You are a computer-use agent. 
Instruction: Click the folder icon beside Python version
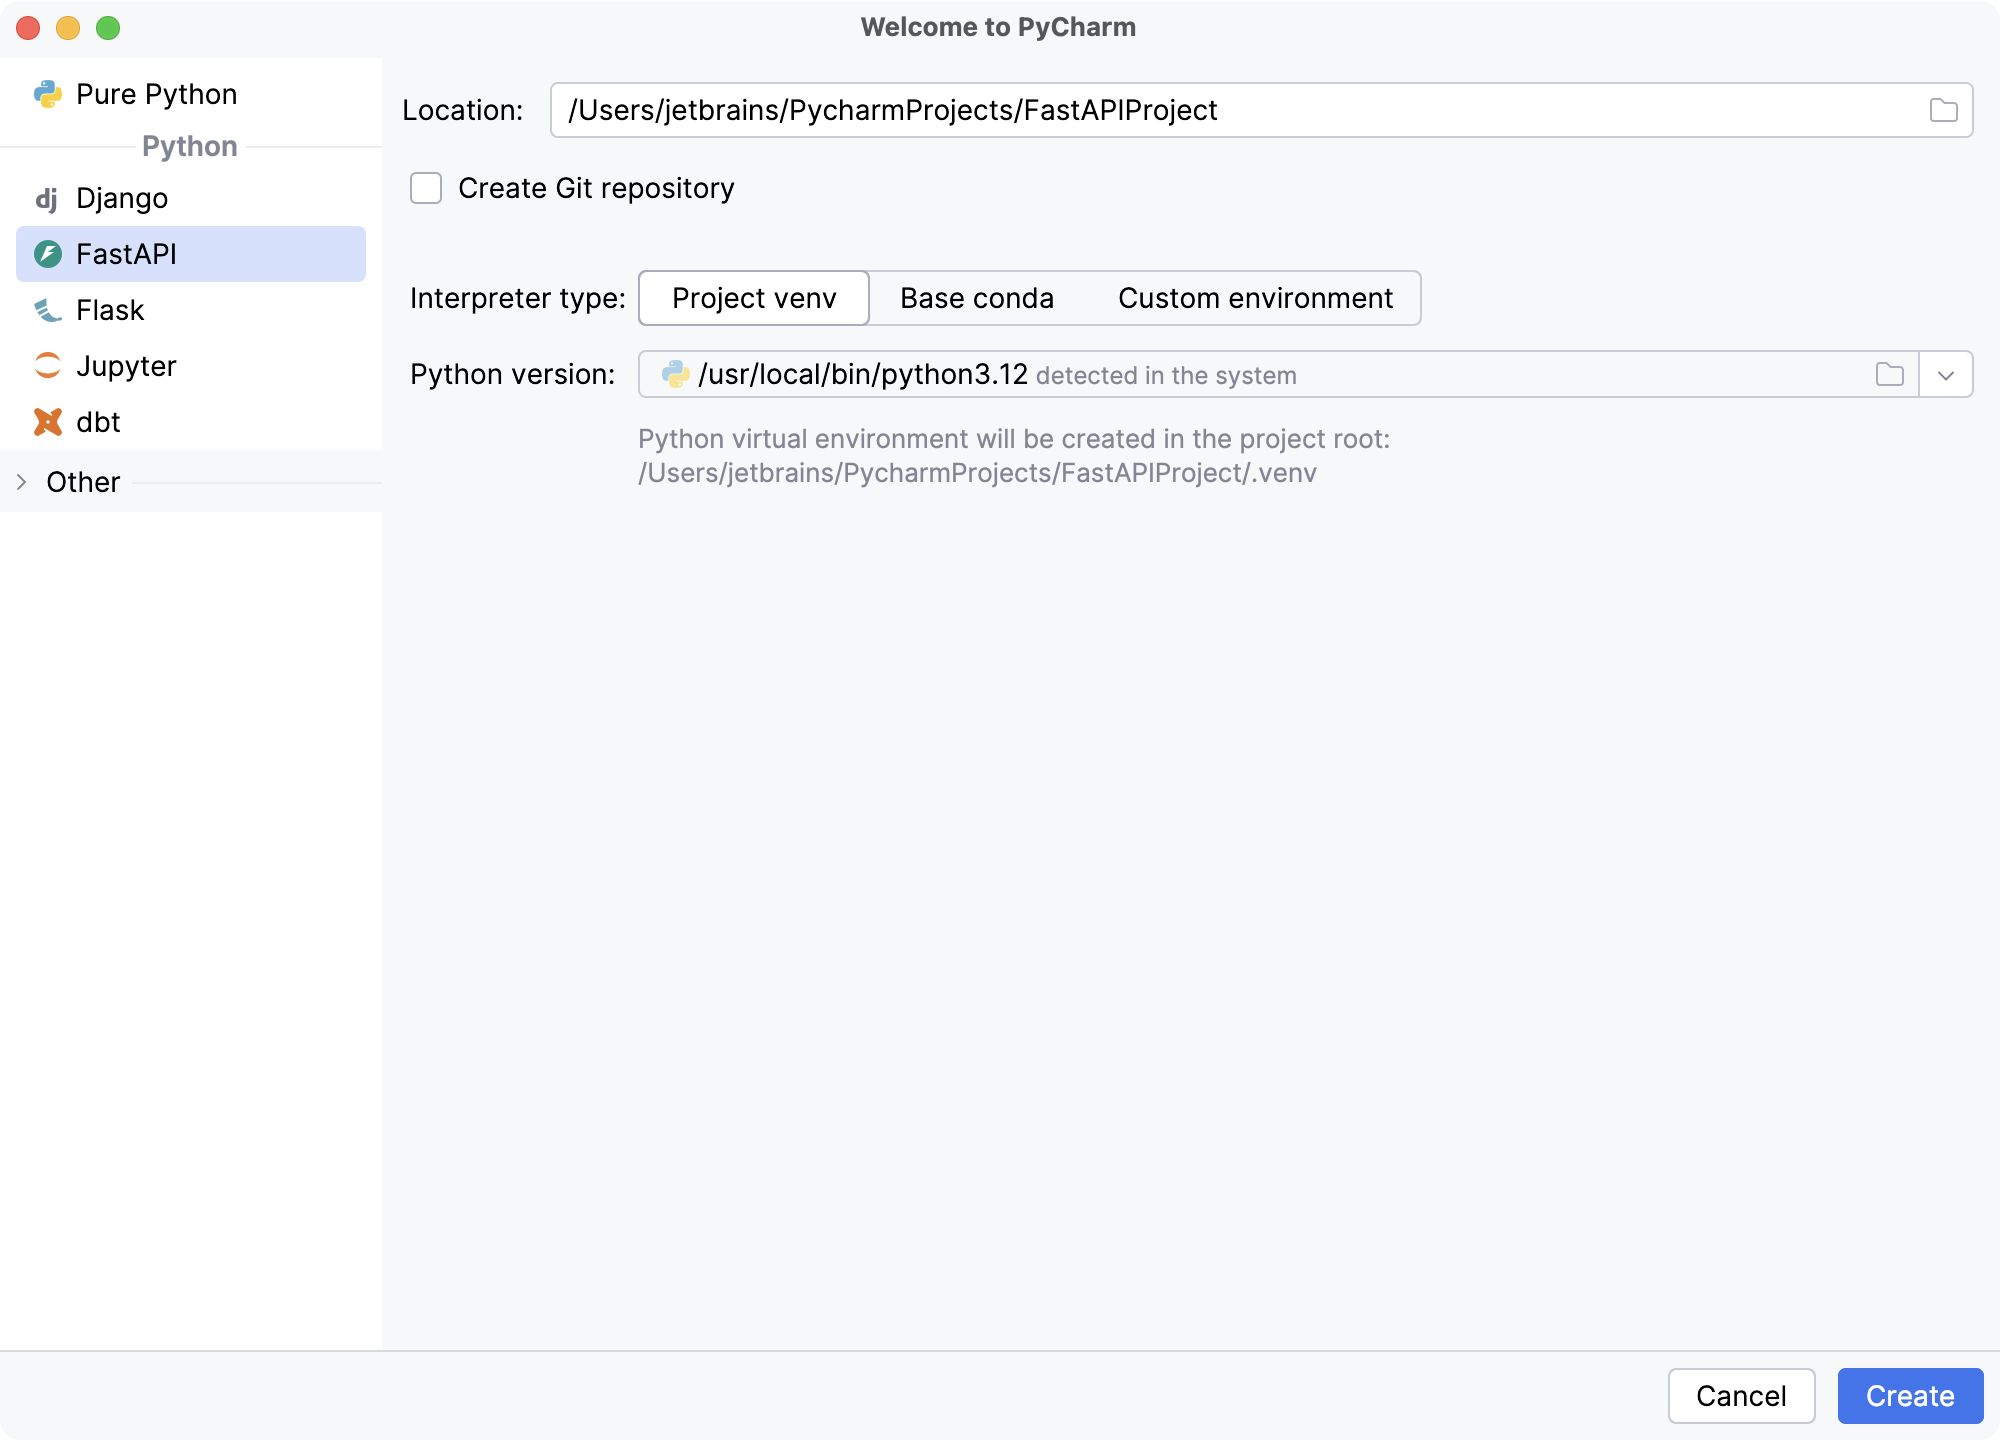click(x=1890, y=374)
